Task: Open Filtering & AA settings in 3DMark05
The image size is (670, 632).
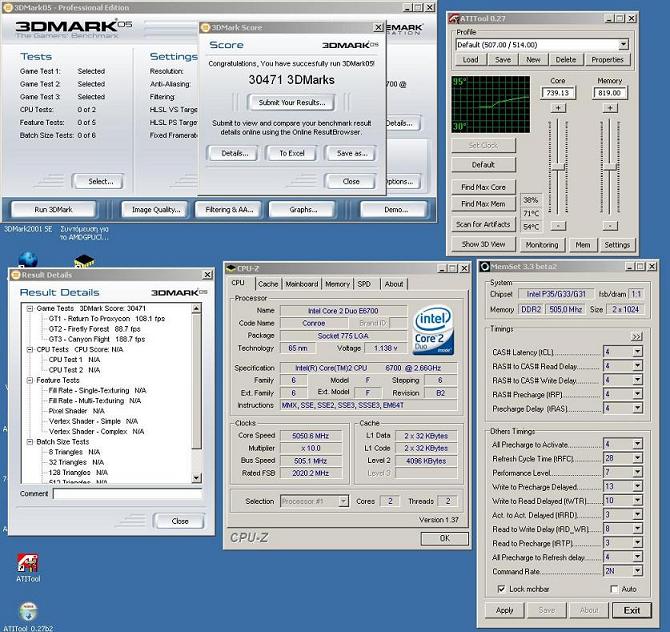Action: point(229,209)
